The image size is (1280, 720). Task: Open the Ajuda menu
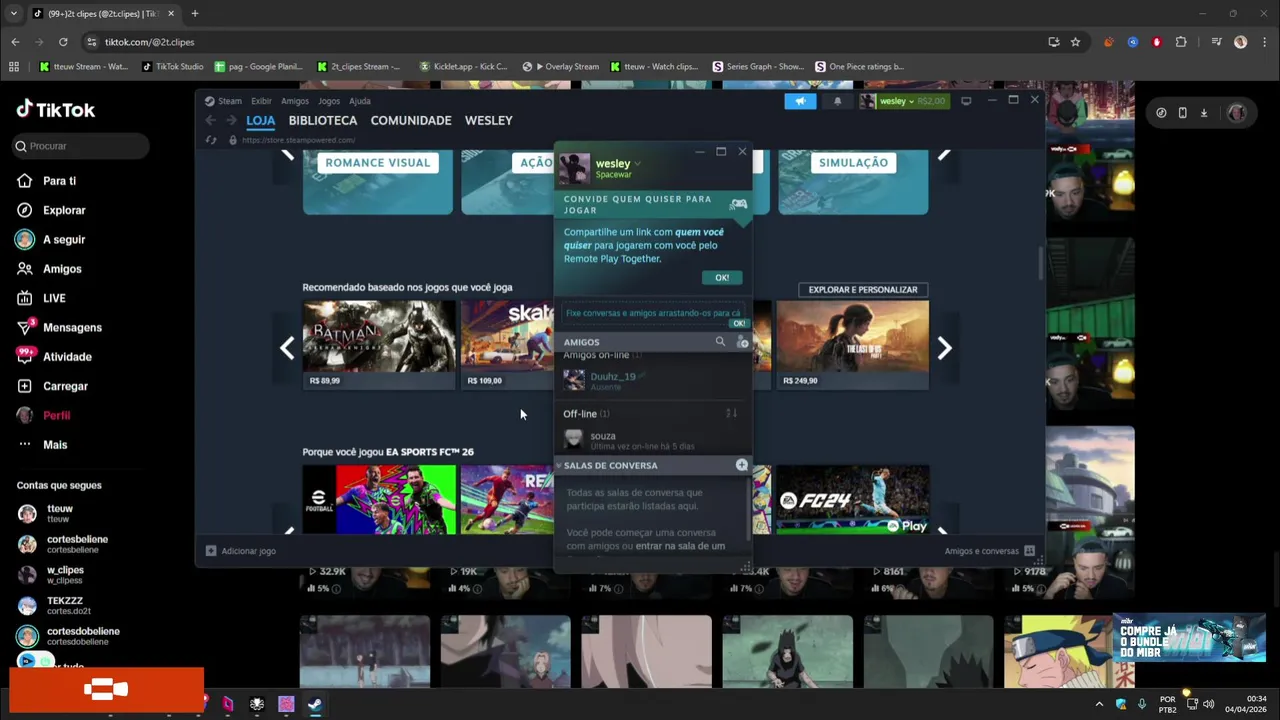coord(360,101)
